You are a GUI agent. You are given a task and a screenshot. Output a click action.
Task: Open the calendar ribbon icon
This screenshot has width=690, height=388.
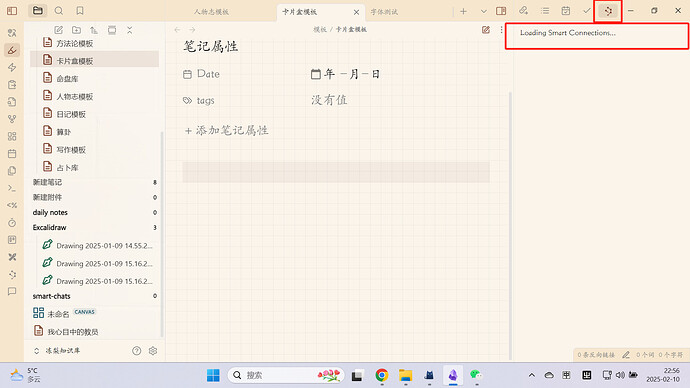point(12,154)
